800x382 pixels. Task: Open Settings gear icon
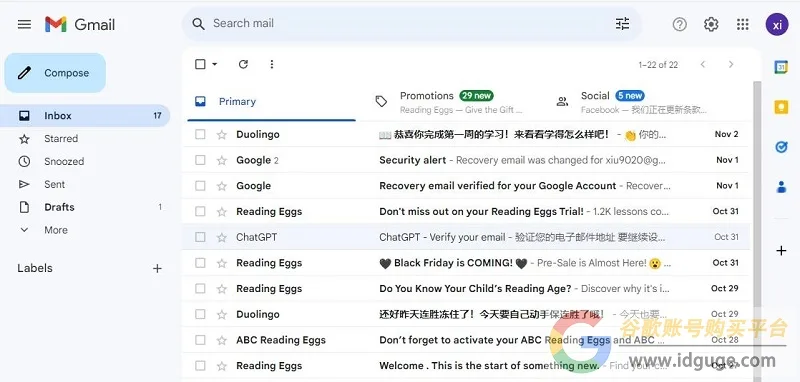click(x=711, y=24)
